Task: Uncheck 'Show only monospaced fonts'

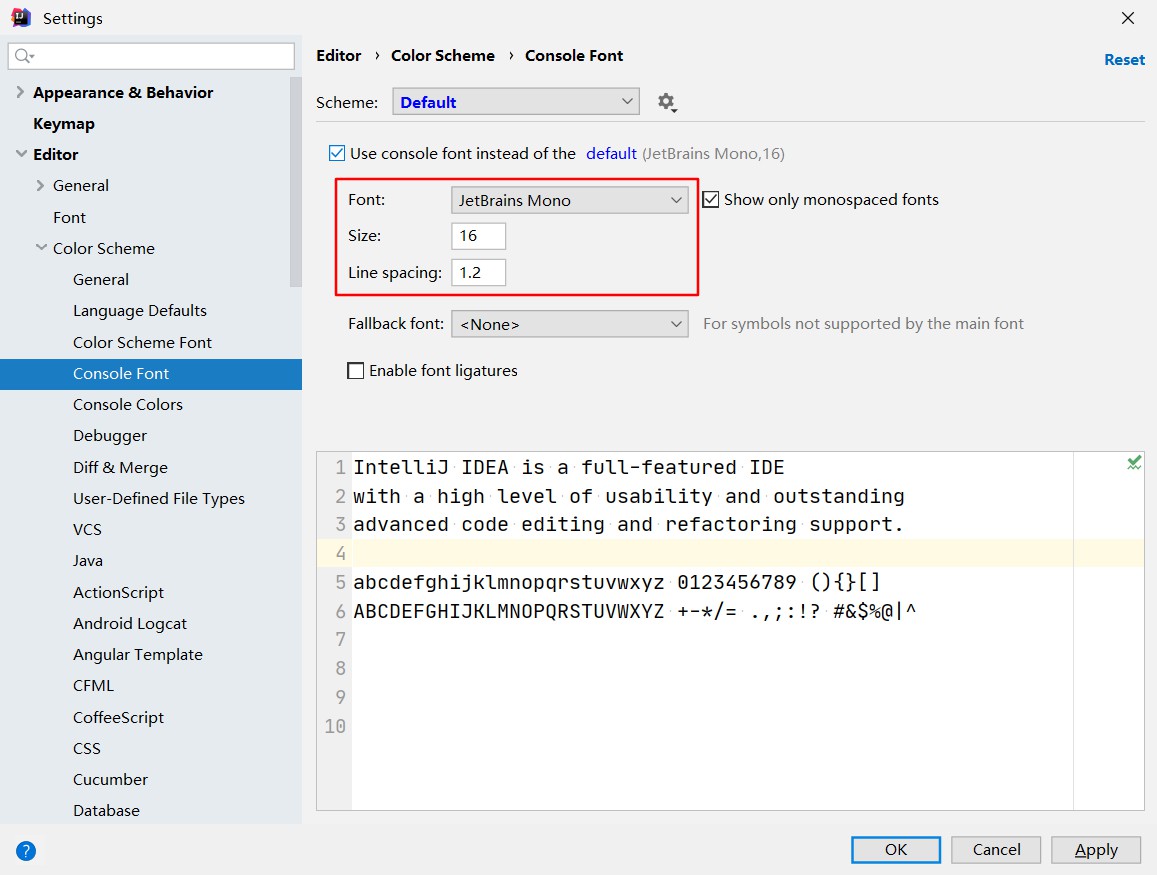Action: coord(711,200)
